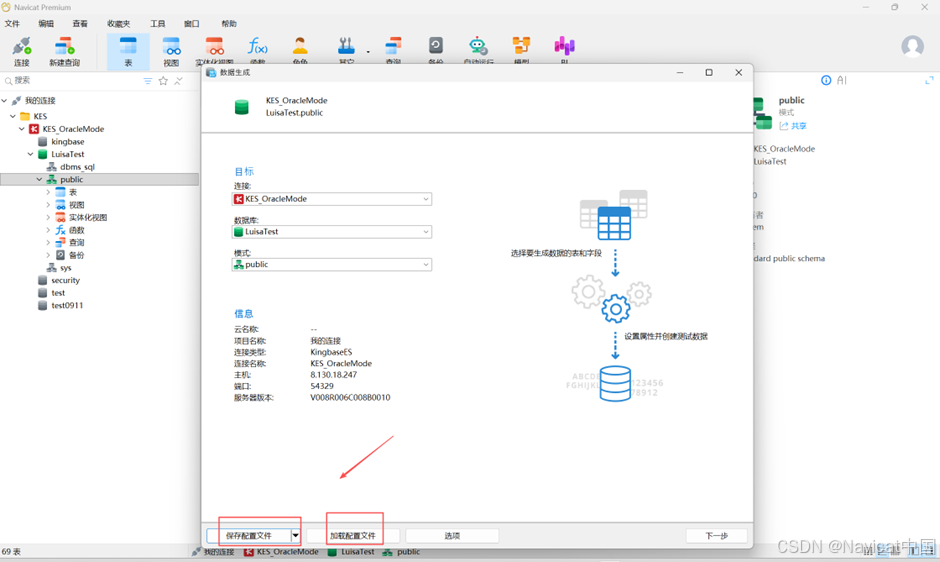940x562 pixels.
Task: Expand the 实体化视图 node
Action: [x=49, y=217]
